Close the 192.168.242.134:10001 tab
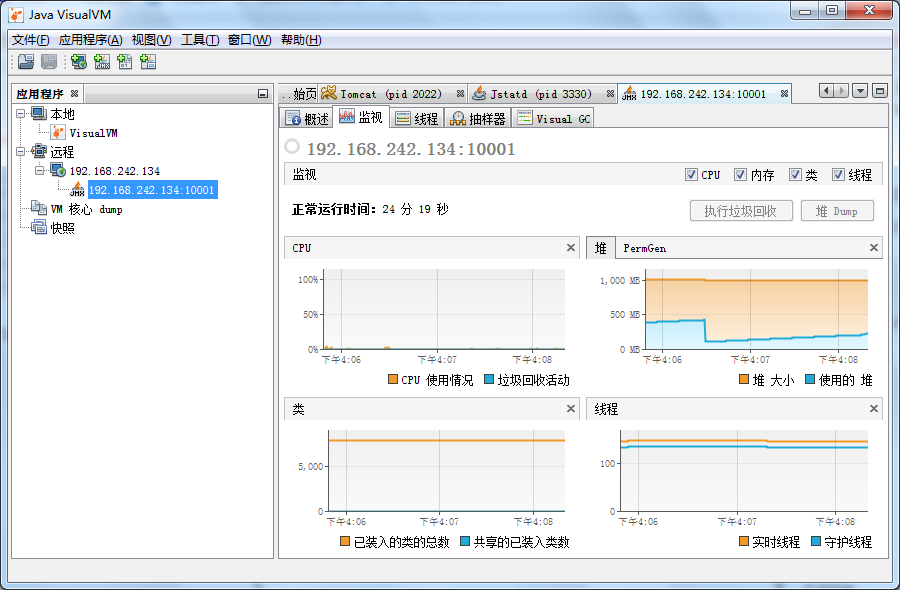 tap(784, 94)
